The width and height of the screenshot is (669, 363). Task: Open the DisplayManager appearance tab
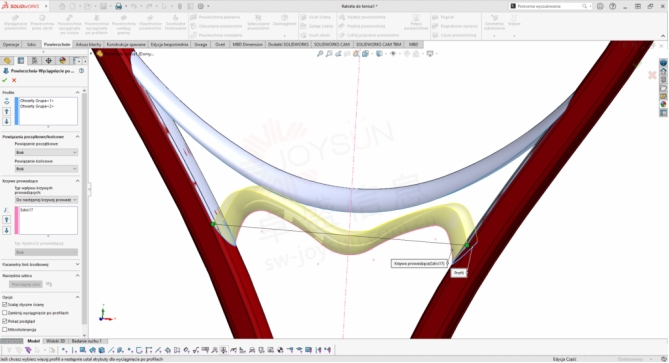pyautogui.click(x=62, y=61)
